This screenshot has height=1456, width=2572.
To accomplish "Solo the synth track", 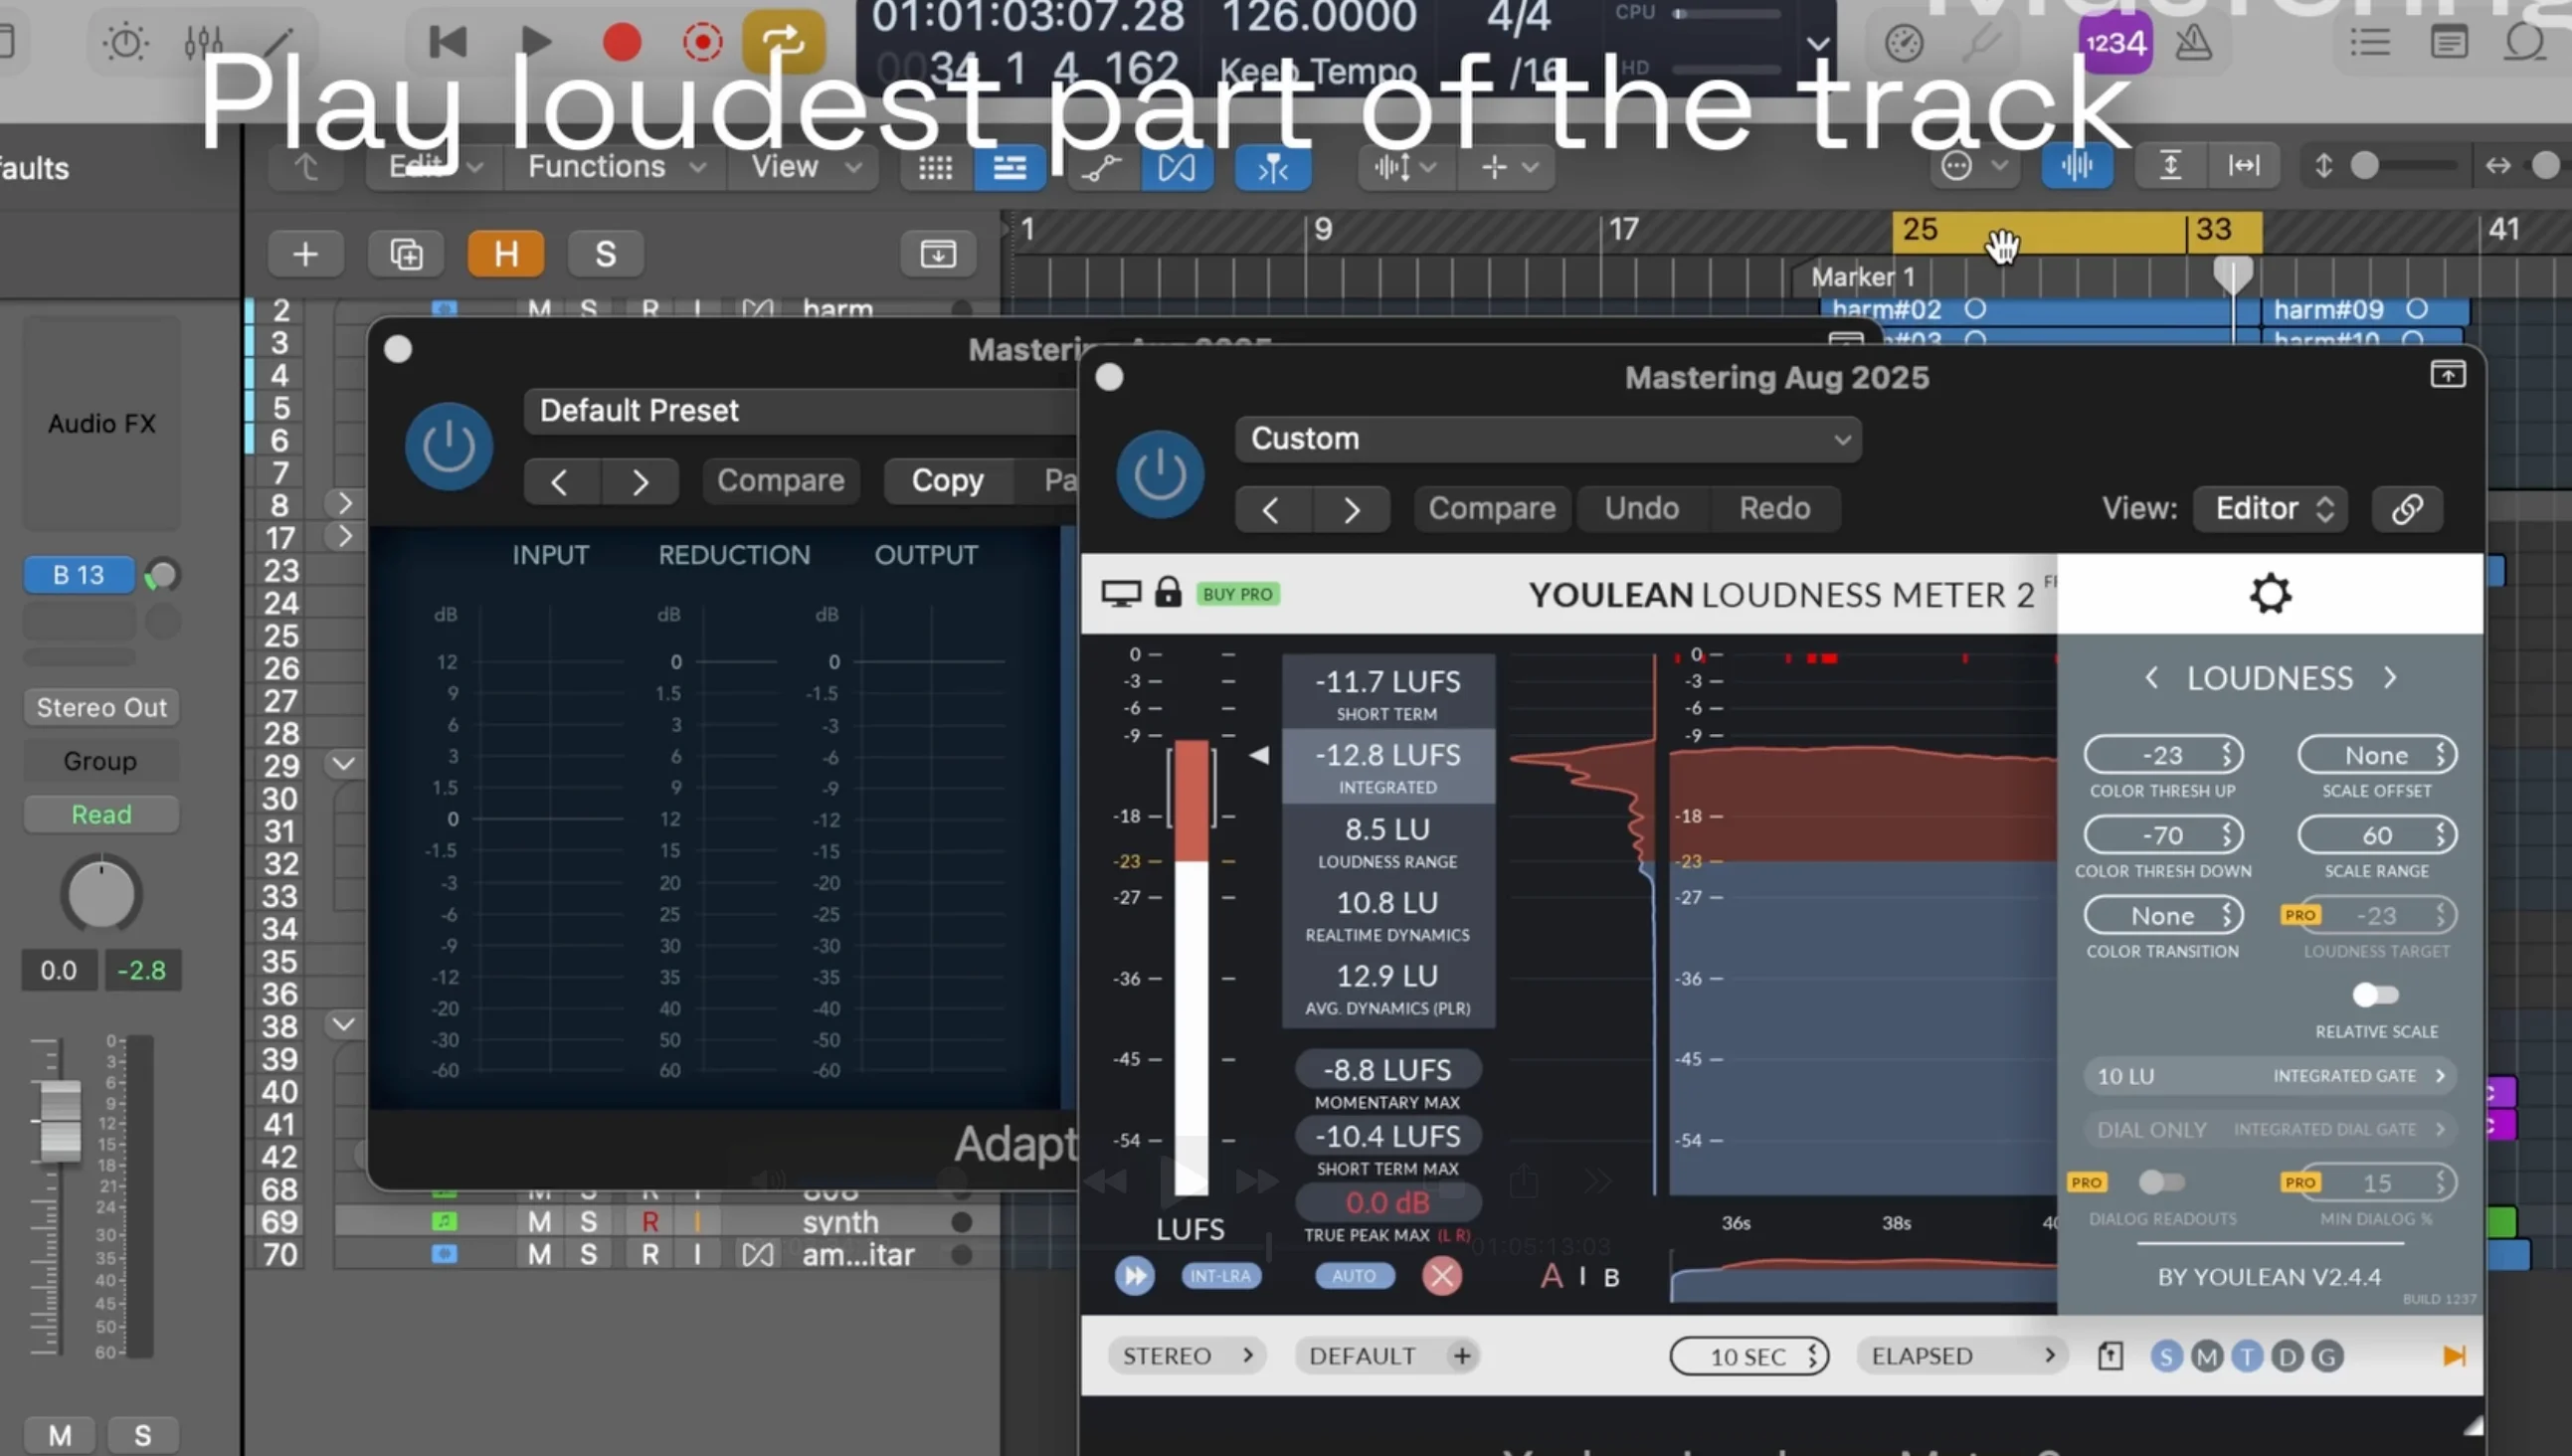I will [x=588, y=1221].
